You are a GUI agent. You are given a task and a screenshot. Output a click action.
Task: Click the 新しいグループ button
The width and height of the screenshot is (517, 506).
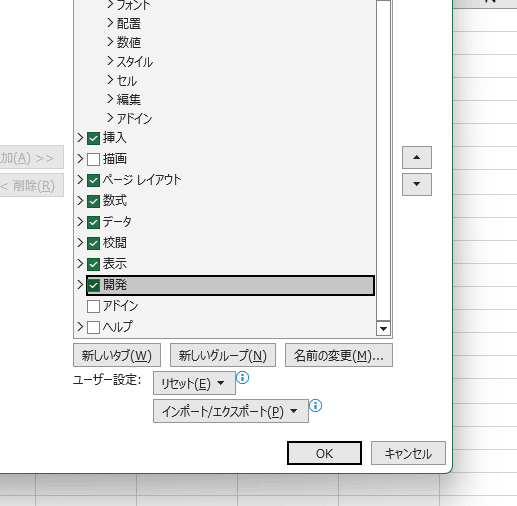click(223, 355)
